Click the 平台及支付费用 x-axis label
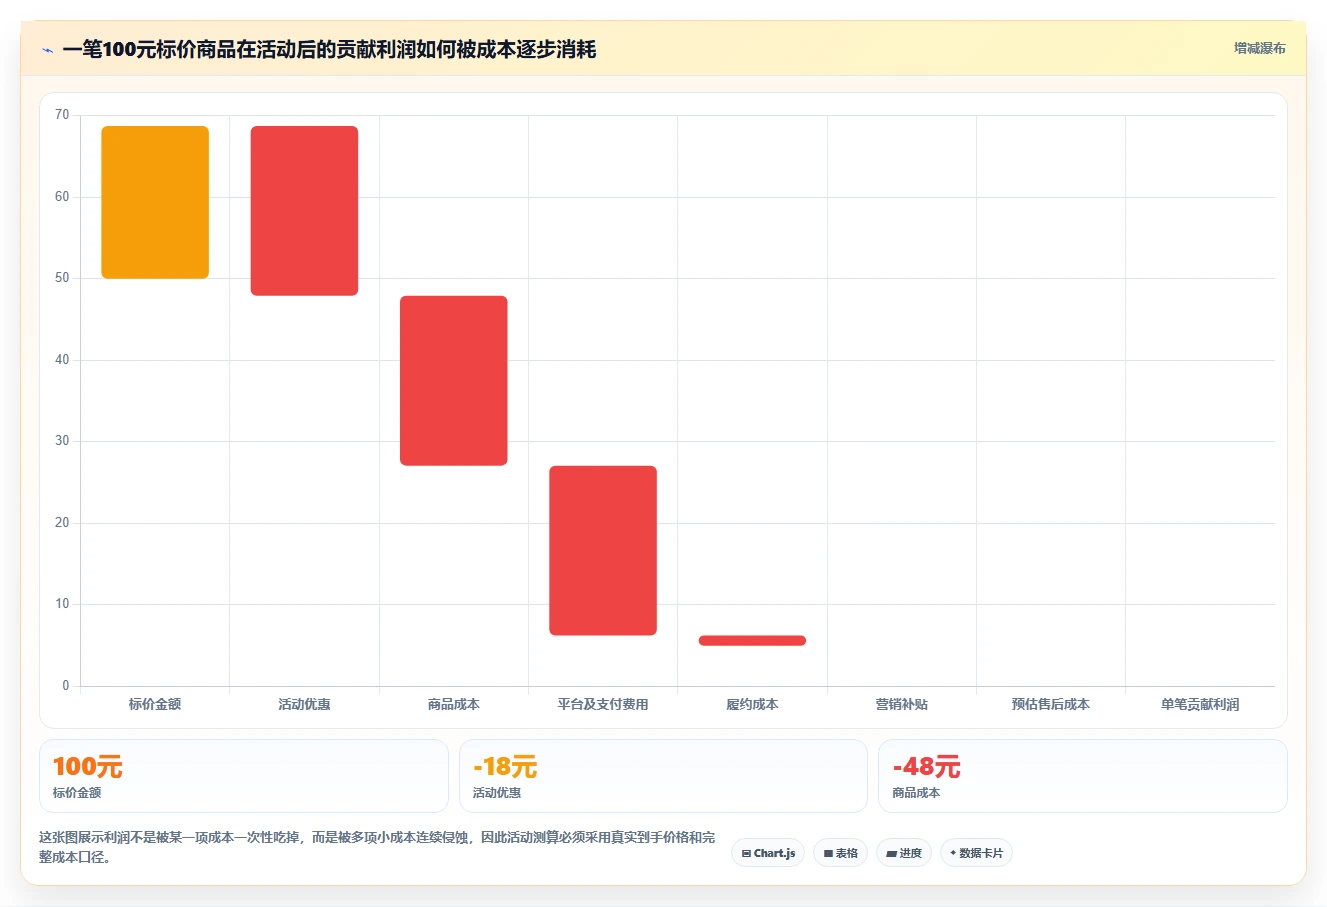 (x=603, y=704)
